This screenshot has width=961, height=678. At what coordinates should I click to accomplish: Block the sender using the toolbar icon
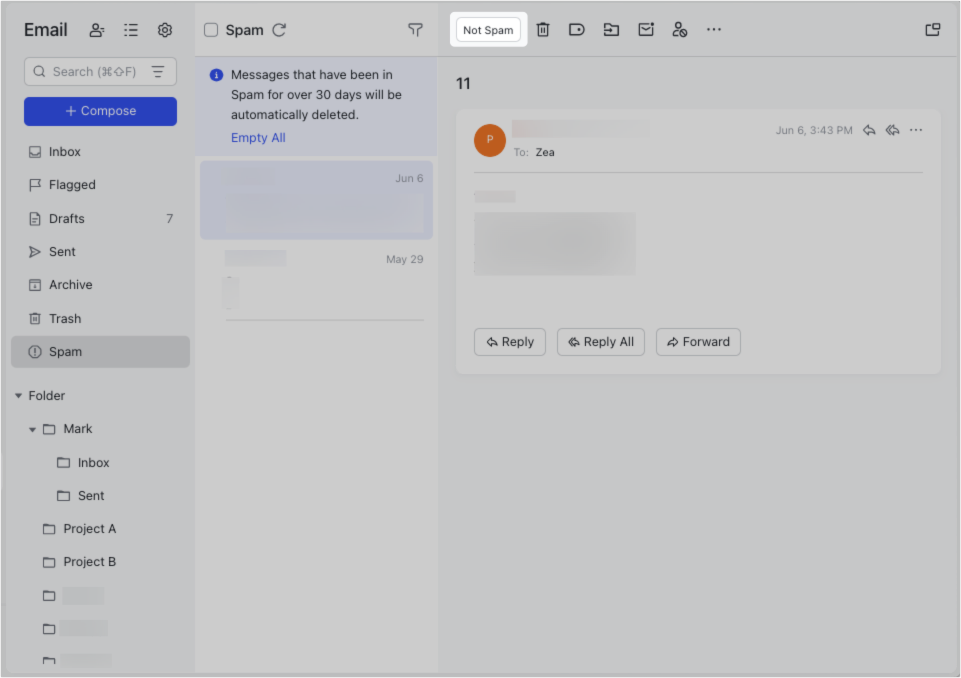(680, 29)
